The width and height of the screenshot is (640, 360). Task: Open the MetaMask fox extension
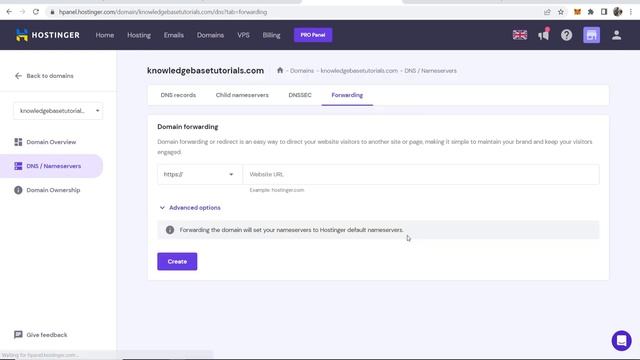coord(577,12)
